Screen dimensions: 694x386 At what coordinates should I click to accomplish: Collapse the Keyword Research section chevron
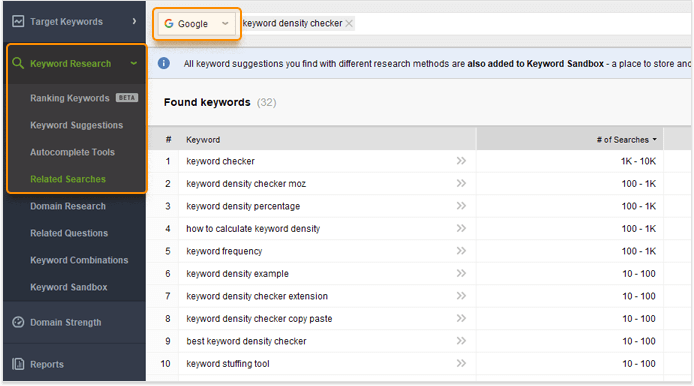coord(134,63)
